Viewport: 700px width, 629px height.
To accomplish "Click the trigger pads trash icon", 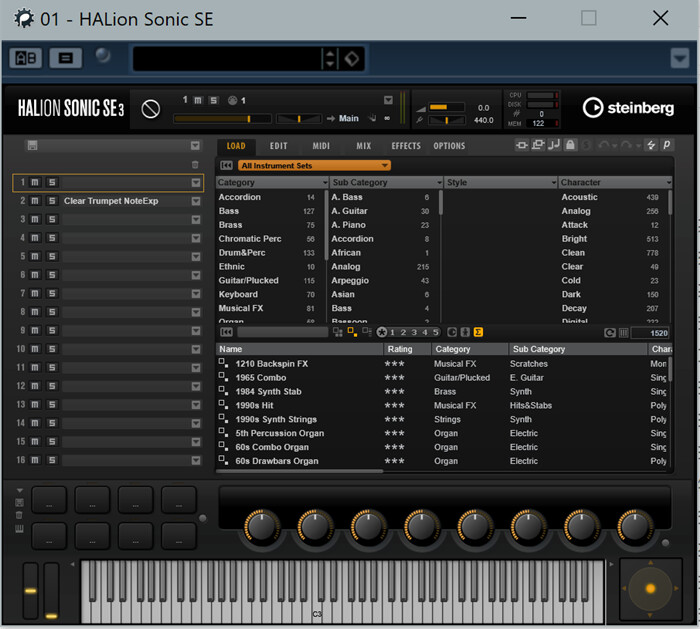I will (x=19, y=516).
